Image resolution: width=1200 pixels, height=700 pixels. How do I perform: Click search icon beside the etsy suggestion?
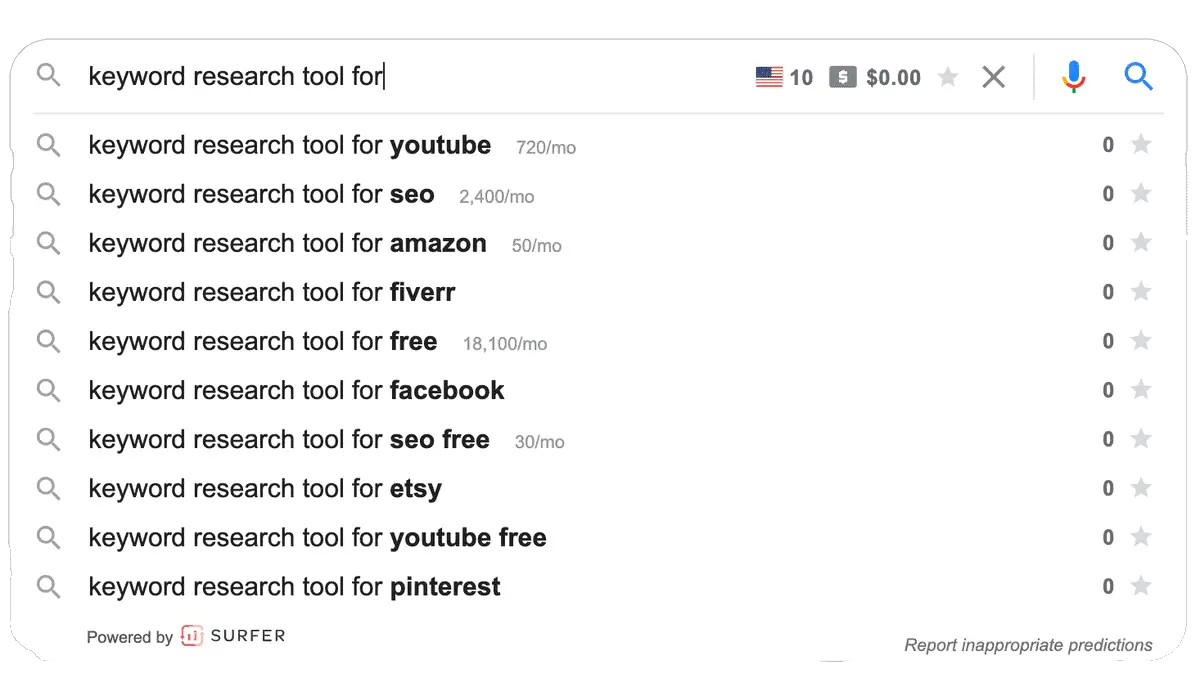(48, 488)
